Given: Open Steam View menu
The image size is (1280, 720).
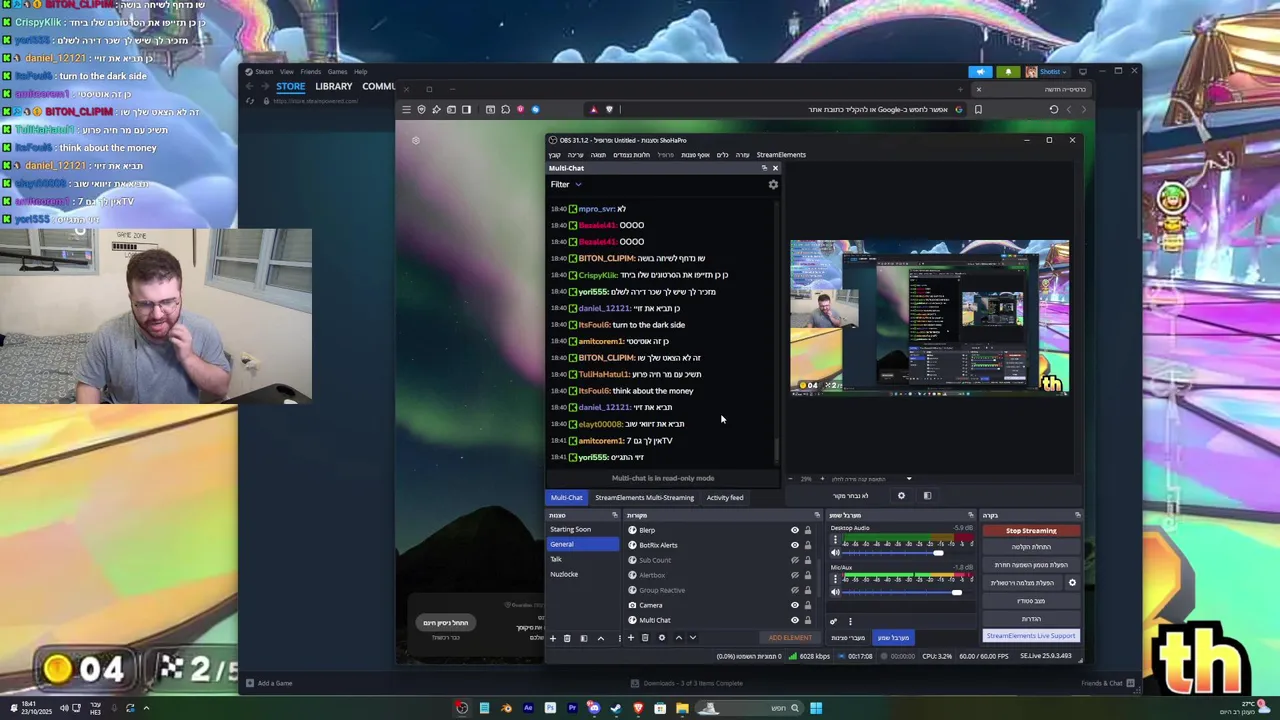Looking at the screenshot, I should (x=287, y=72).
